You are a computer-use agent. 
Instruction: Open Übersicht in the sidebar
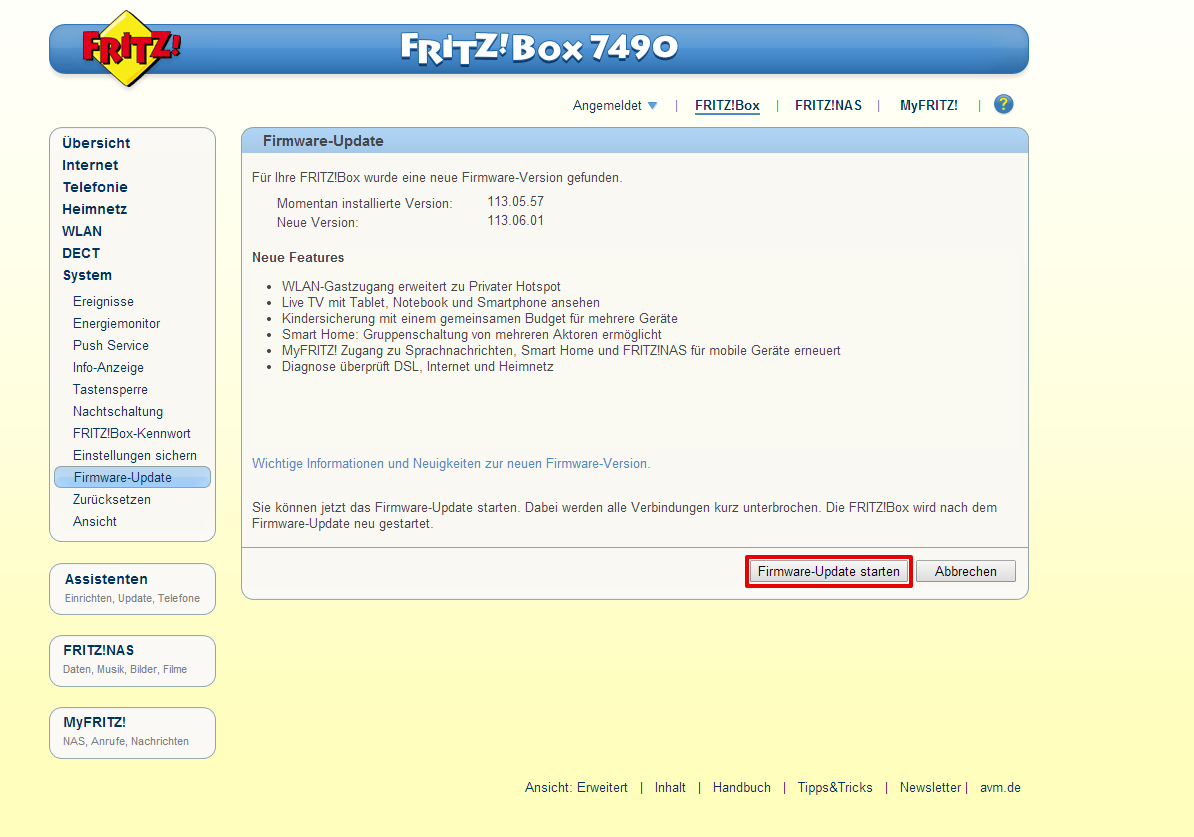coord(96,143)
